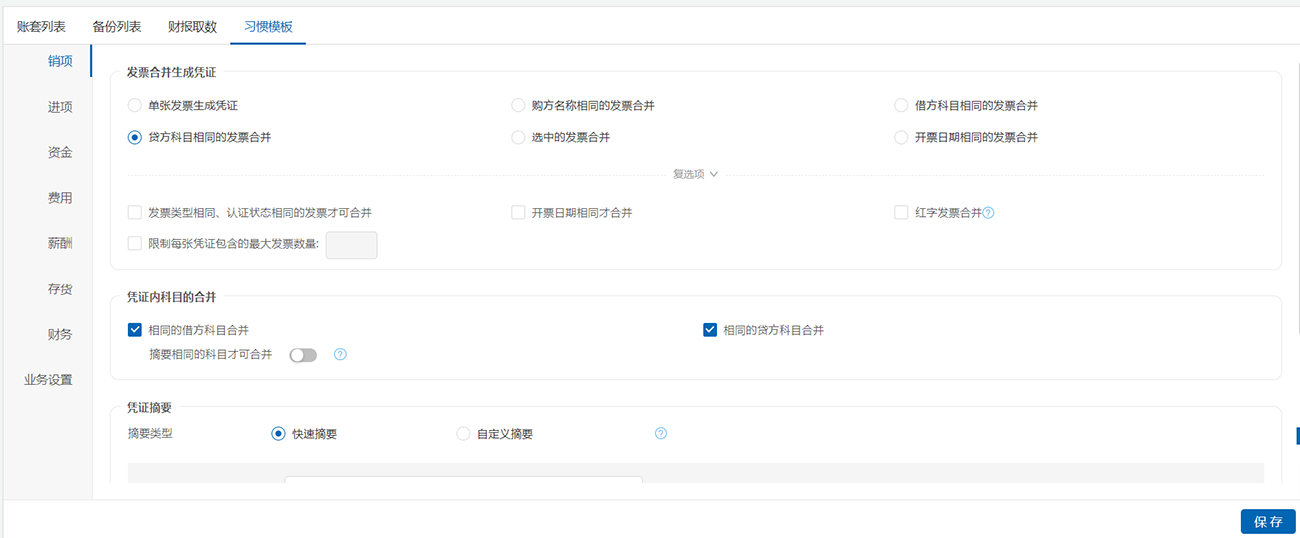This screenshot has width=1300, height=538.
Task: Click help icon next to 红字发票合并
Action: (x=988, y=213)
